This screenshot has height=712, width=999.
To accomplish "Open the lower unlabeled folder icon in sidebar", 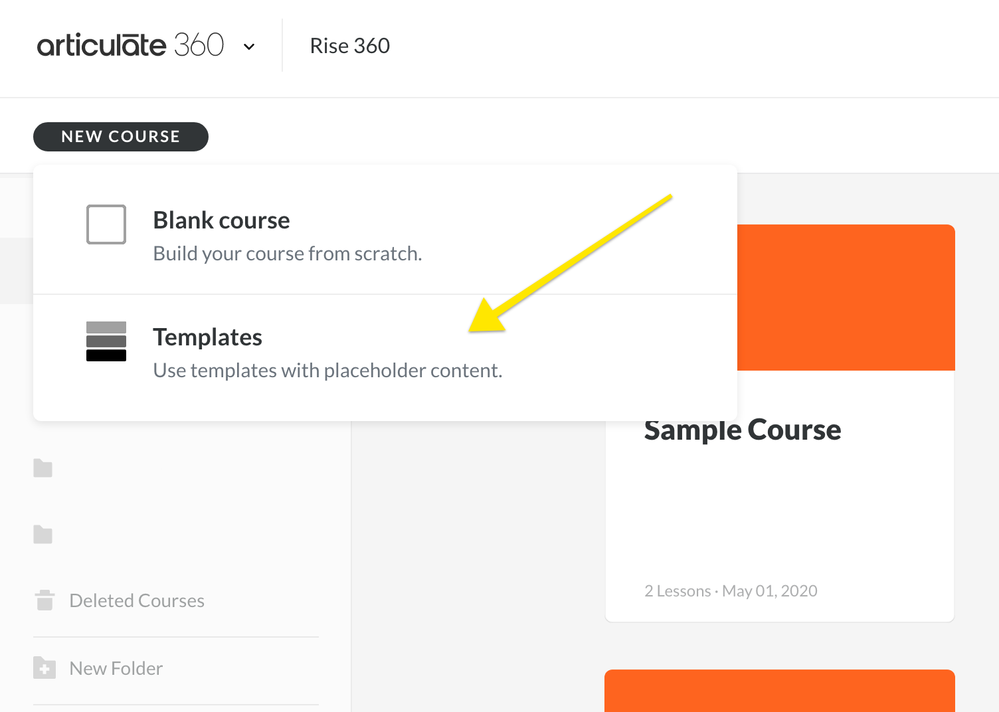I will pyautogui.click(x=43, y=535).
